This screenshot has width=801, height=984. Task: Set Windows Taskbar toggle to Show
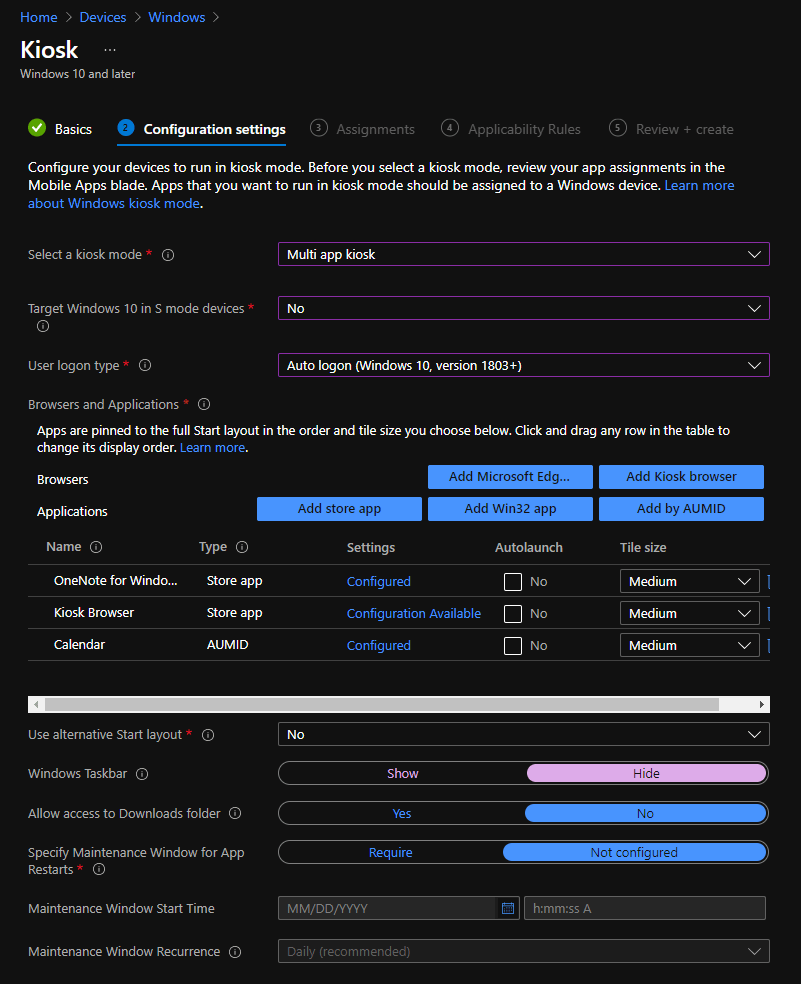(x=402, y=773)
